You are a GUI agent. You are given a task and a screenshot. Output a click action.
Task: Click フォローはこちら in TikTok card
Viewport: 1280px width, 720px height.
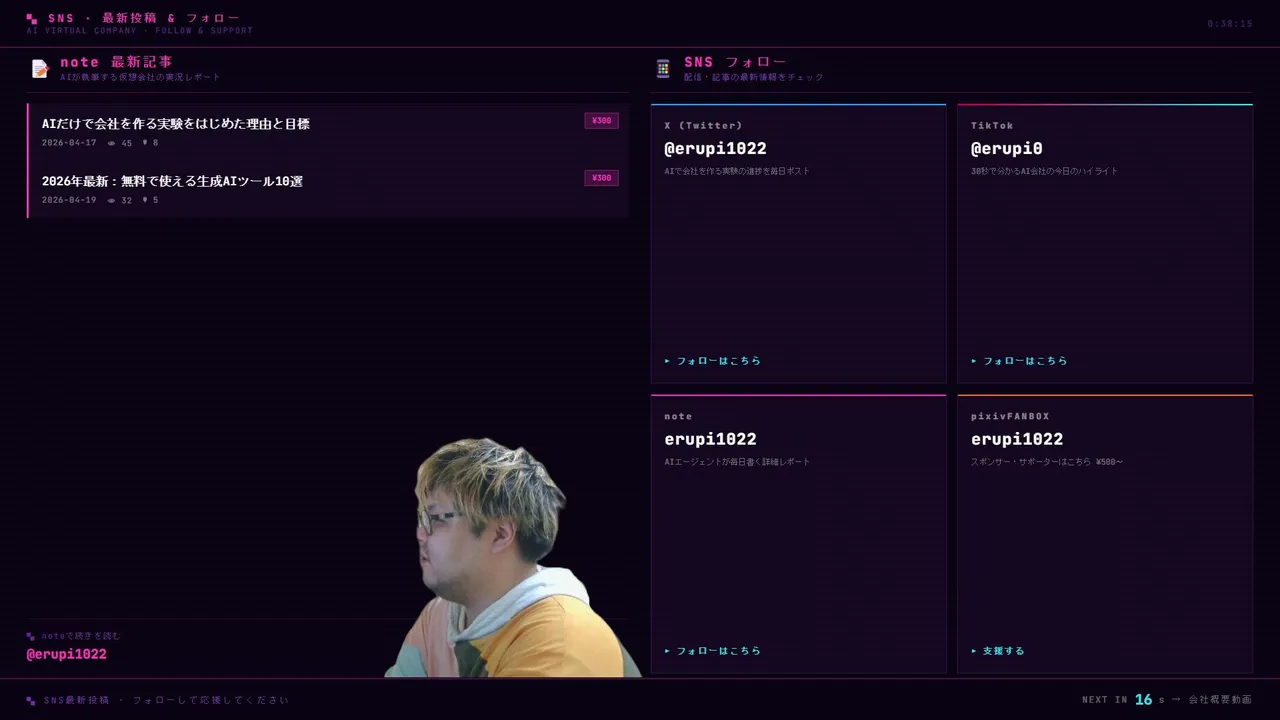click(x=1019, y=361)
